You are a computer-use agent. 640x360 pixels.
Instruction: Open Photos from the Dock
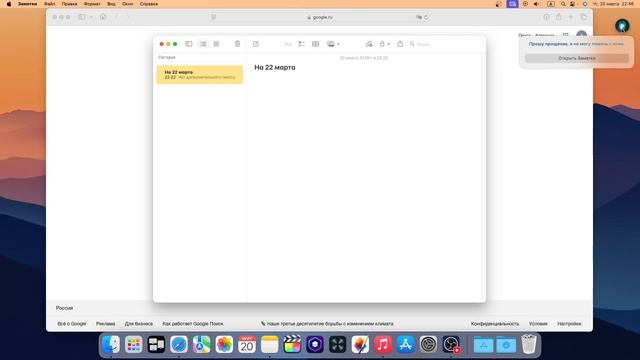pyautogui.click(x=224, y=344)
